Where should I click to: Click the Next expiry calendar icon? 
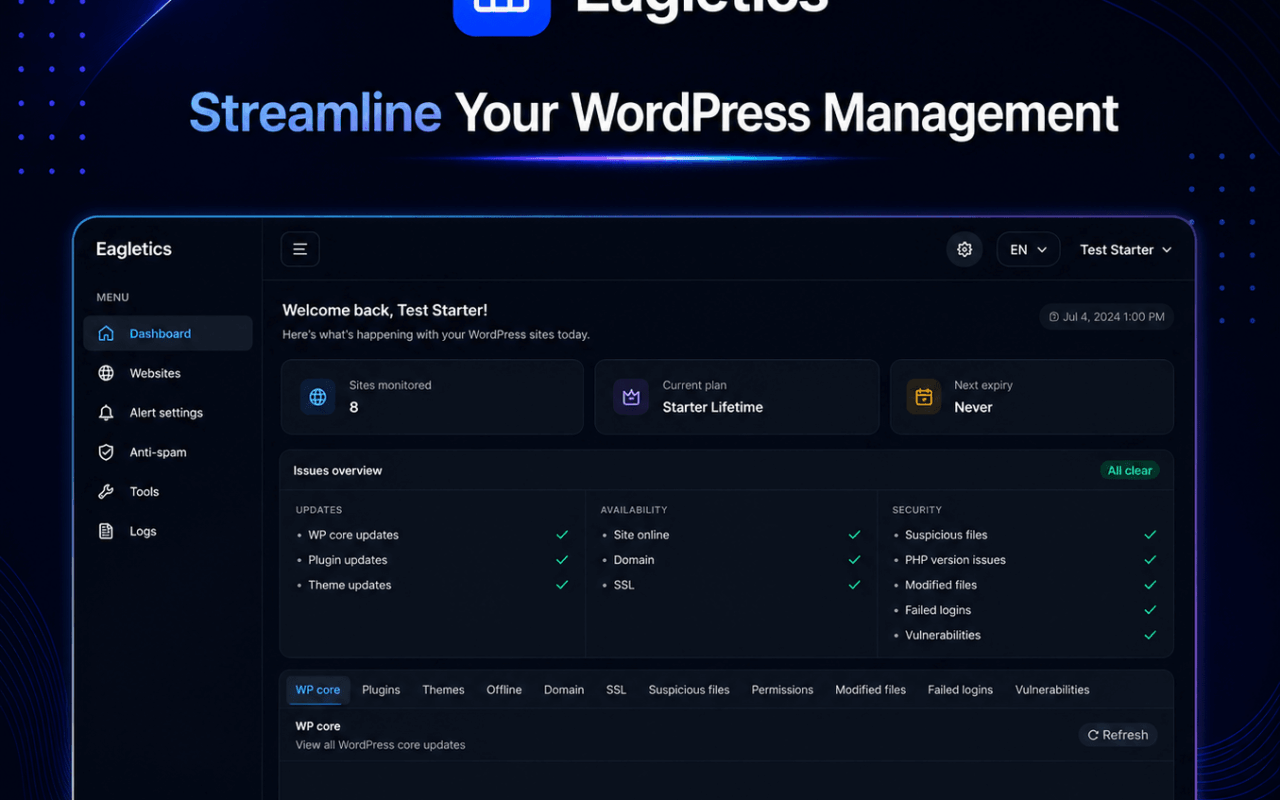pyautogui.click(x=924, y=397)
